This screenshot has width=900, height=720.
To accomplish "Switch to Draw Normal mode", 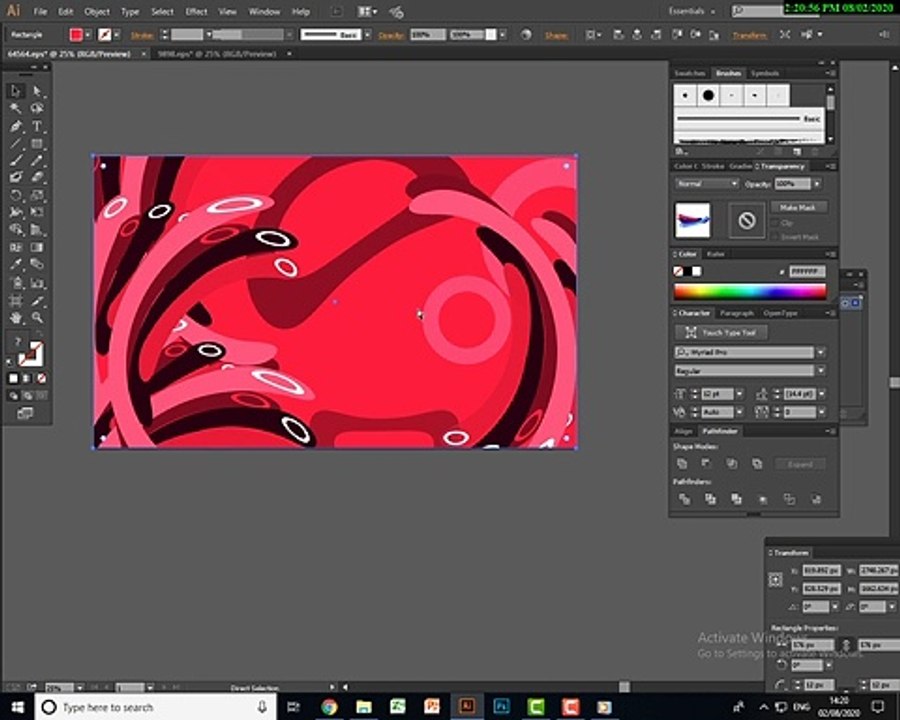I will pos(13,396).
